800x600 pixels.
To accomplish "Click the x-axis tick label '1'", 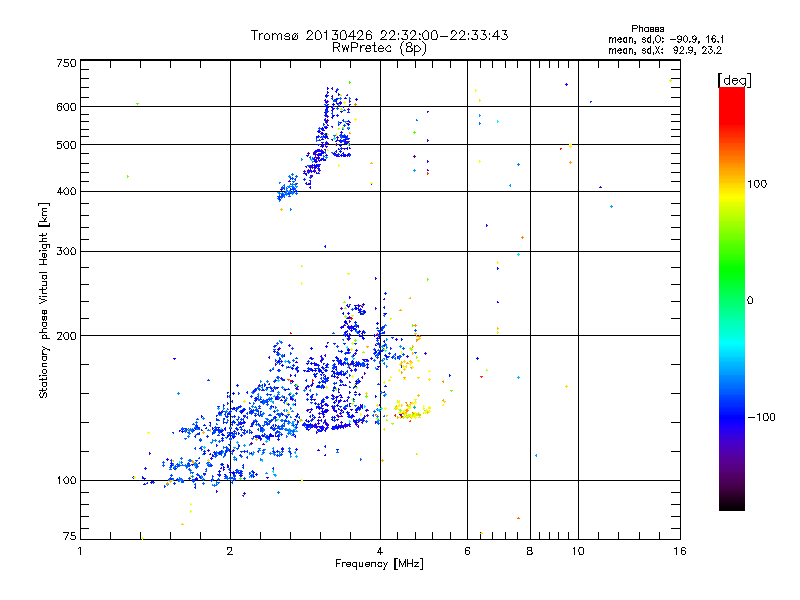I will click(80, 551).
